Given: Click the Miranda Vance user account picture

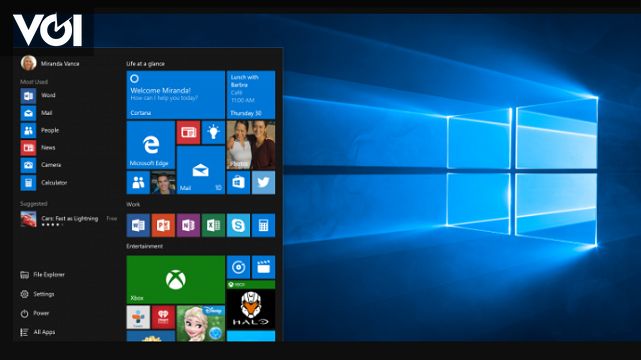Looking at the screenshot, I should point(29,63).
